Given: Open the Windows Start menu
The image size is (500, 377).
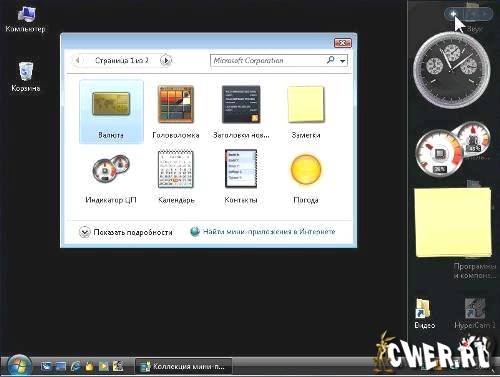Looking at the screenshot, I should coord(18,366).
